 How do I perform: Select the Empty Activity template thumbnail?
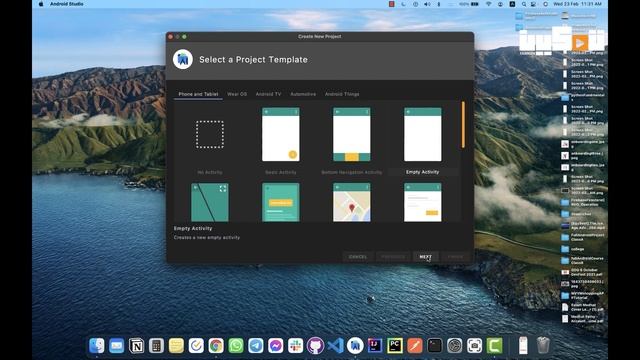pyautogui.click(x=422, y=134)
